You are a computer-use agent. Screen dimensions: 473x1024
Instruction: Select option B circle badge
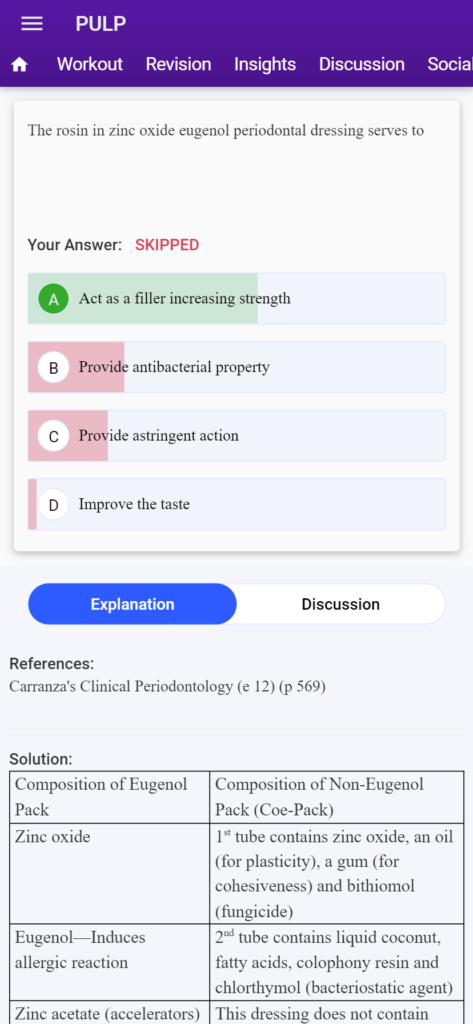click(x=54, y=368)
